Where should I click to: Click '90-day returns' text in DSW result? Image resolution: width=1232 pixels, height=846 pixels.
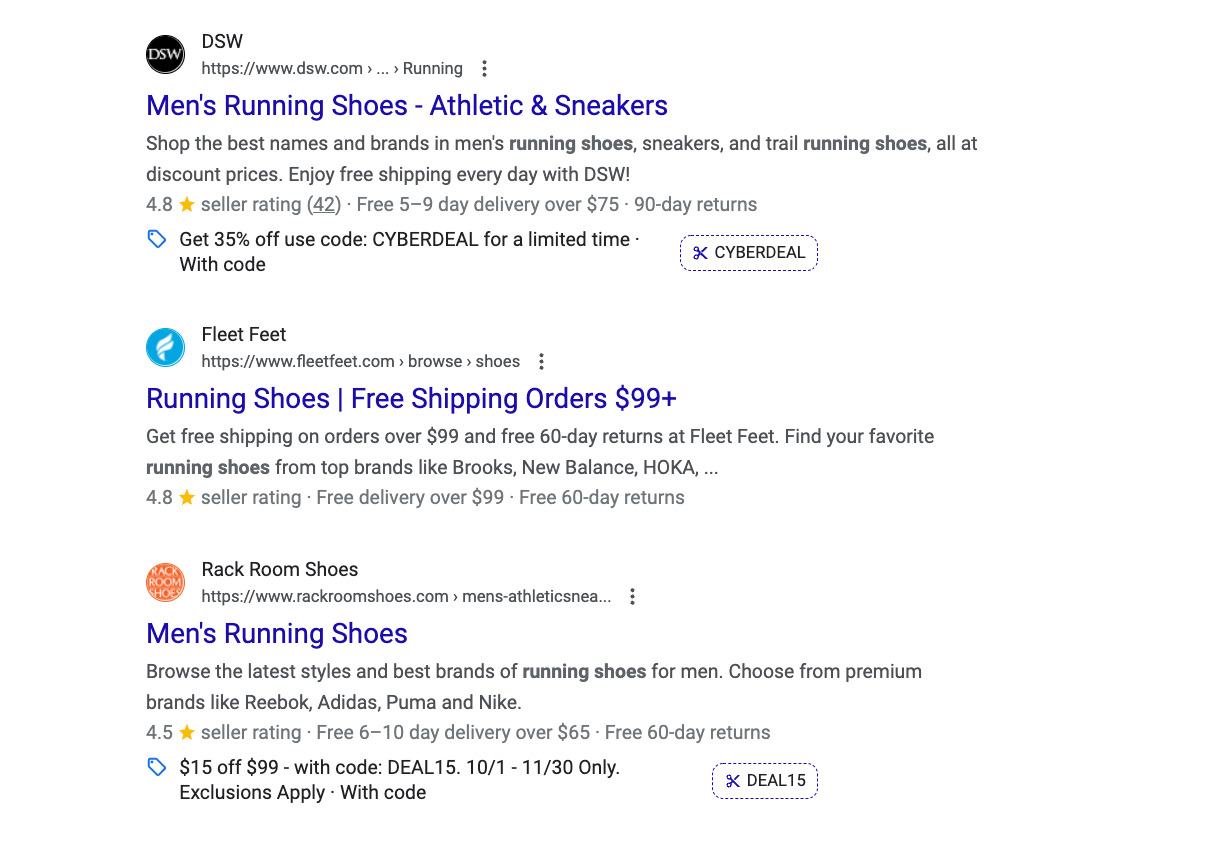696,205
